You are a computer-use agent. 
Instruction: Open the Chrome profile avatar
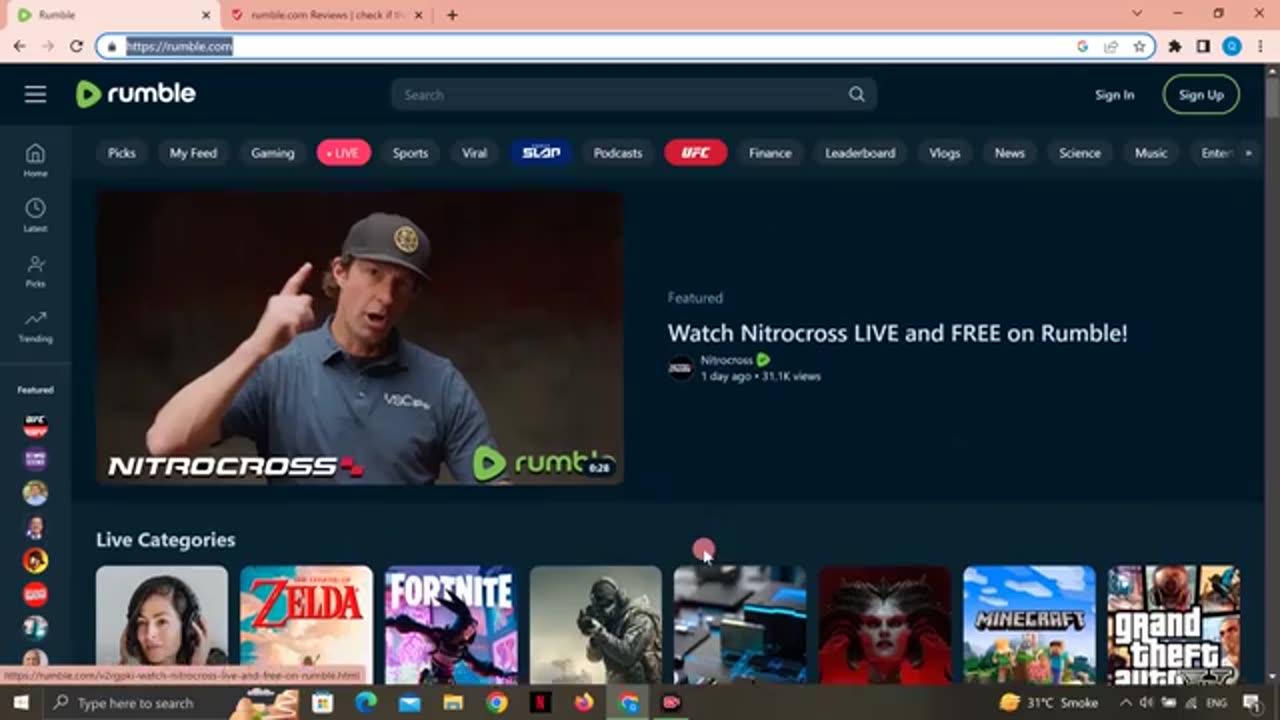click(1232, 46)
